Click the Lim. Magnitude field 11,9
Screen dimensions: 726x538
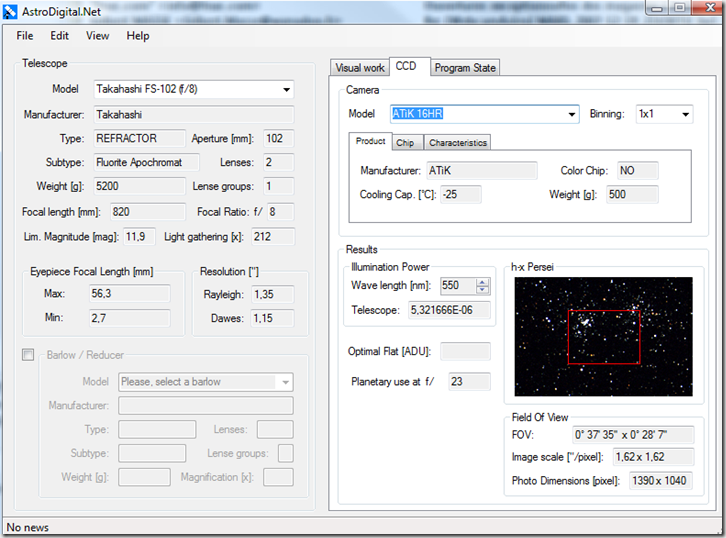tap(139, 237)
